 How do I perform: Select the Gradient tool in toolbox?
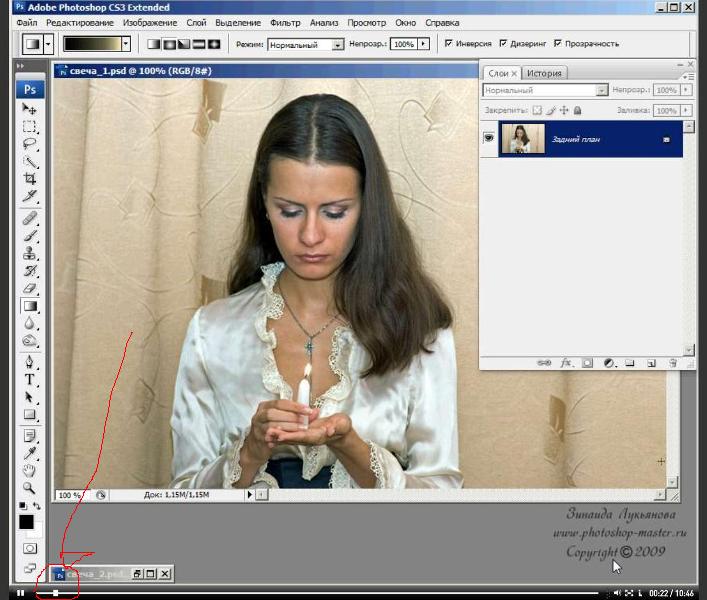click(x=29, y=306)
